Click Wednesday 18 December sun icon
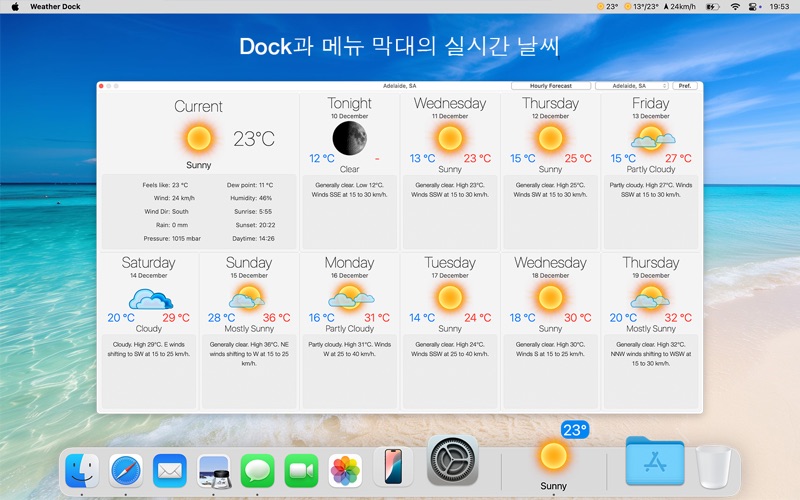 (x=550, y=297)
